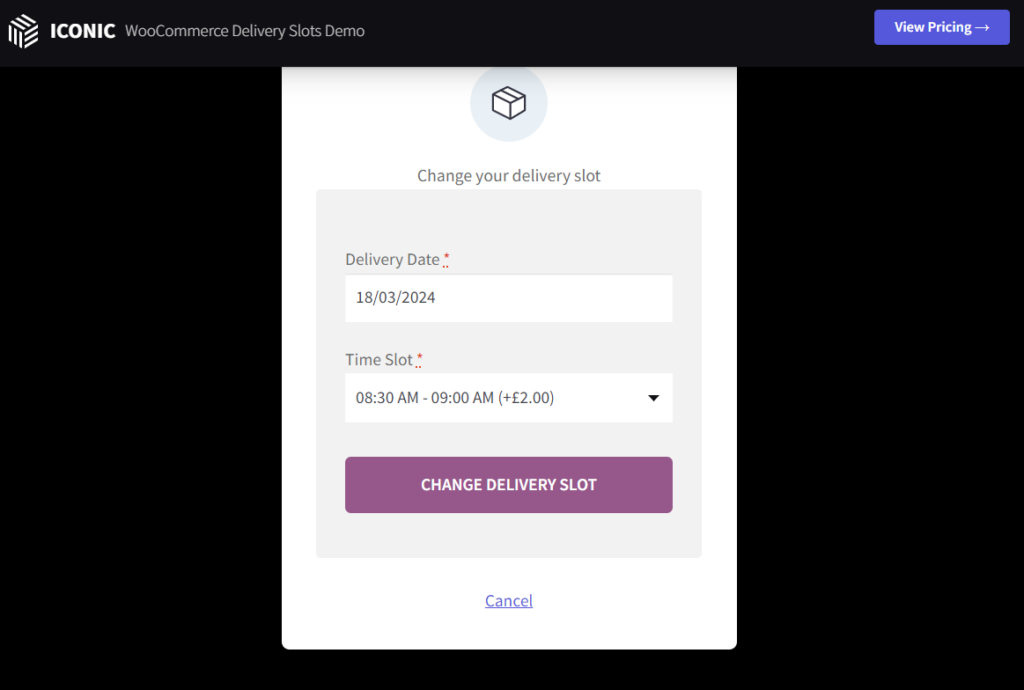The height and width of the screenshot is (690, 1024).
Task: Open the Time Slot dropdown
Action: 509,397
